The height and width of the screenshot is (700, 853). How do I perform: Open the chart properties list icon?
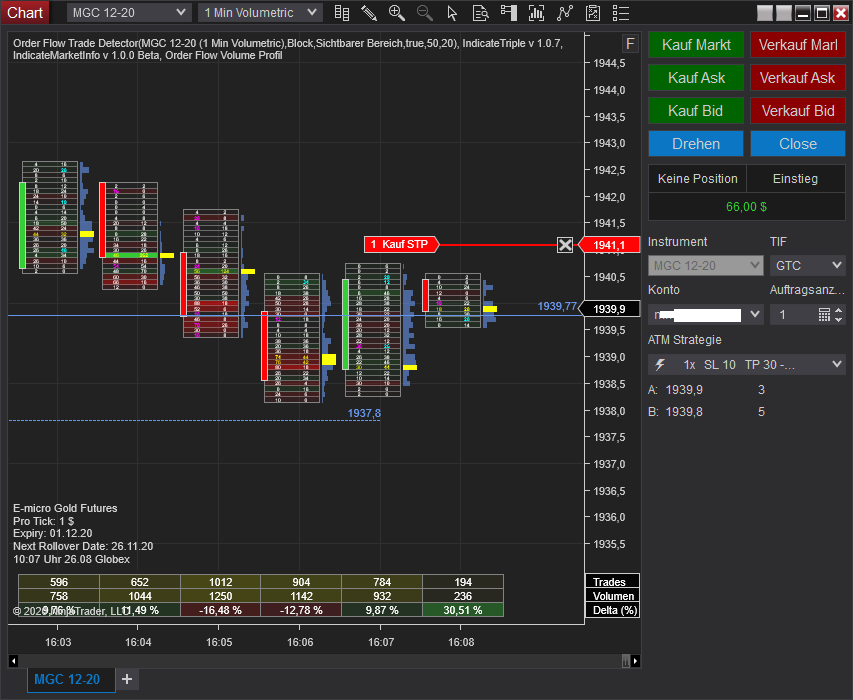[x=621, y=13]
